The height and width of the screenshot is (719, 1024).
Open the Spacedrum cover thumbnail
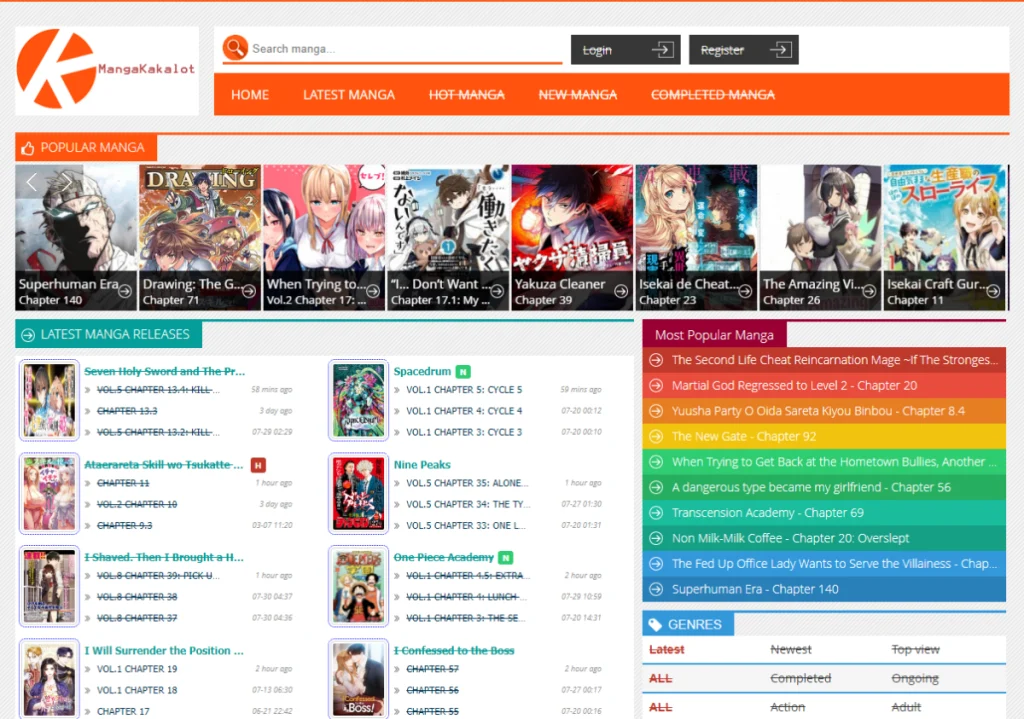pyautogui.click(x=359, y=400)
